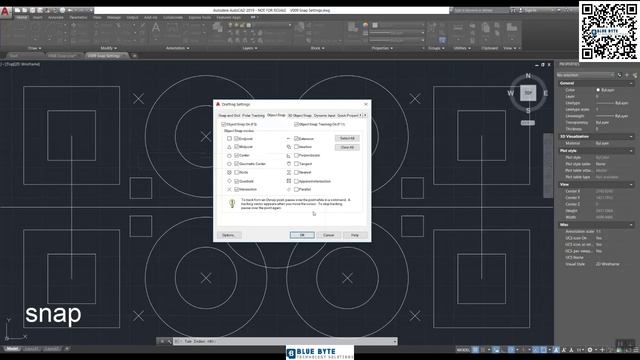Viewport: 640px width, 360px height.
Task: Close the command line with X icon
Action: tap(162, 341)
